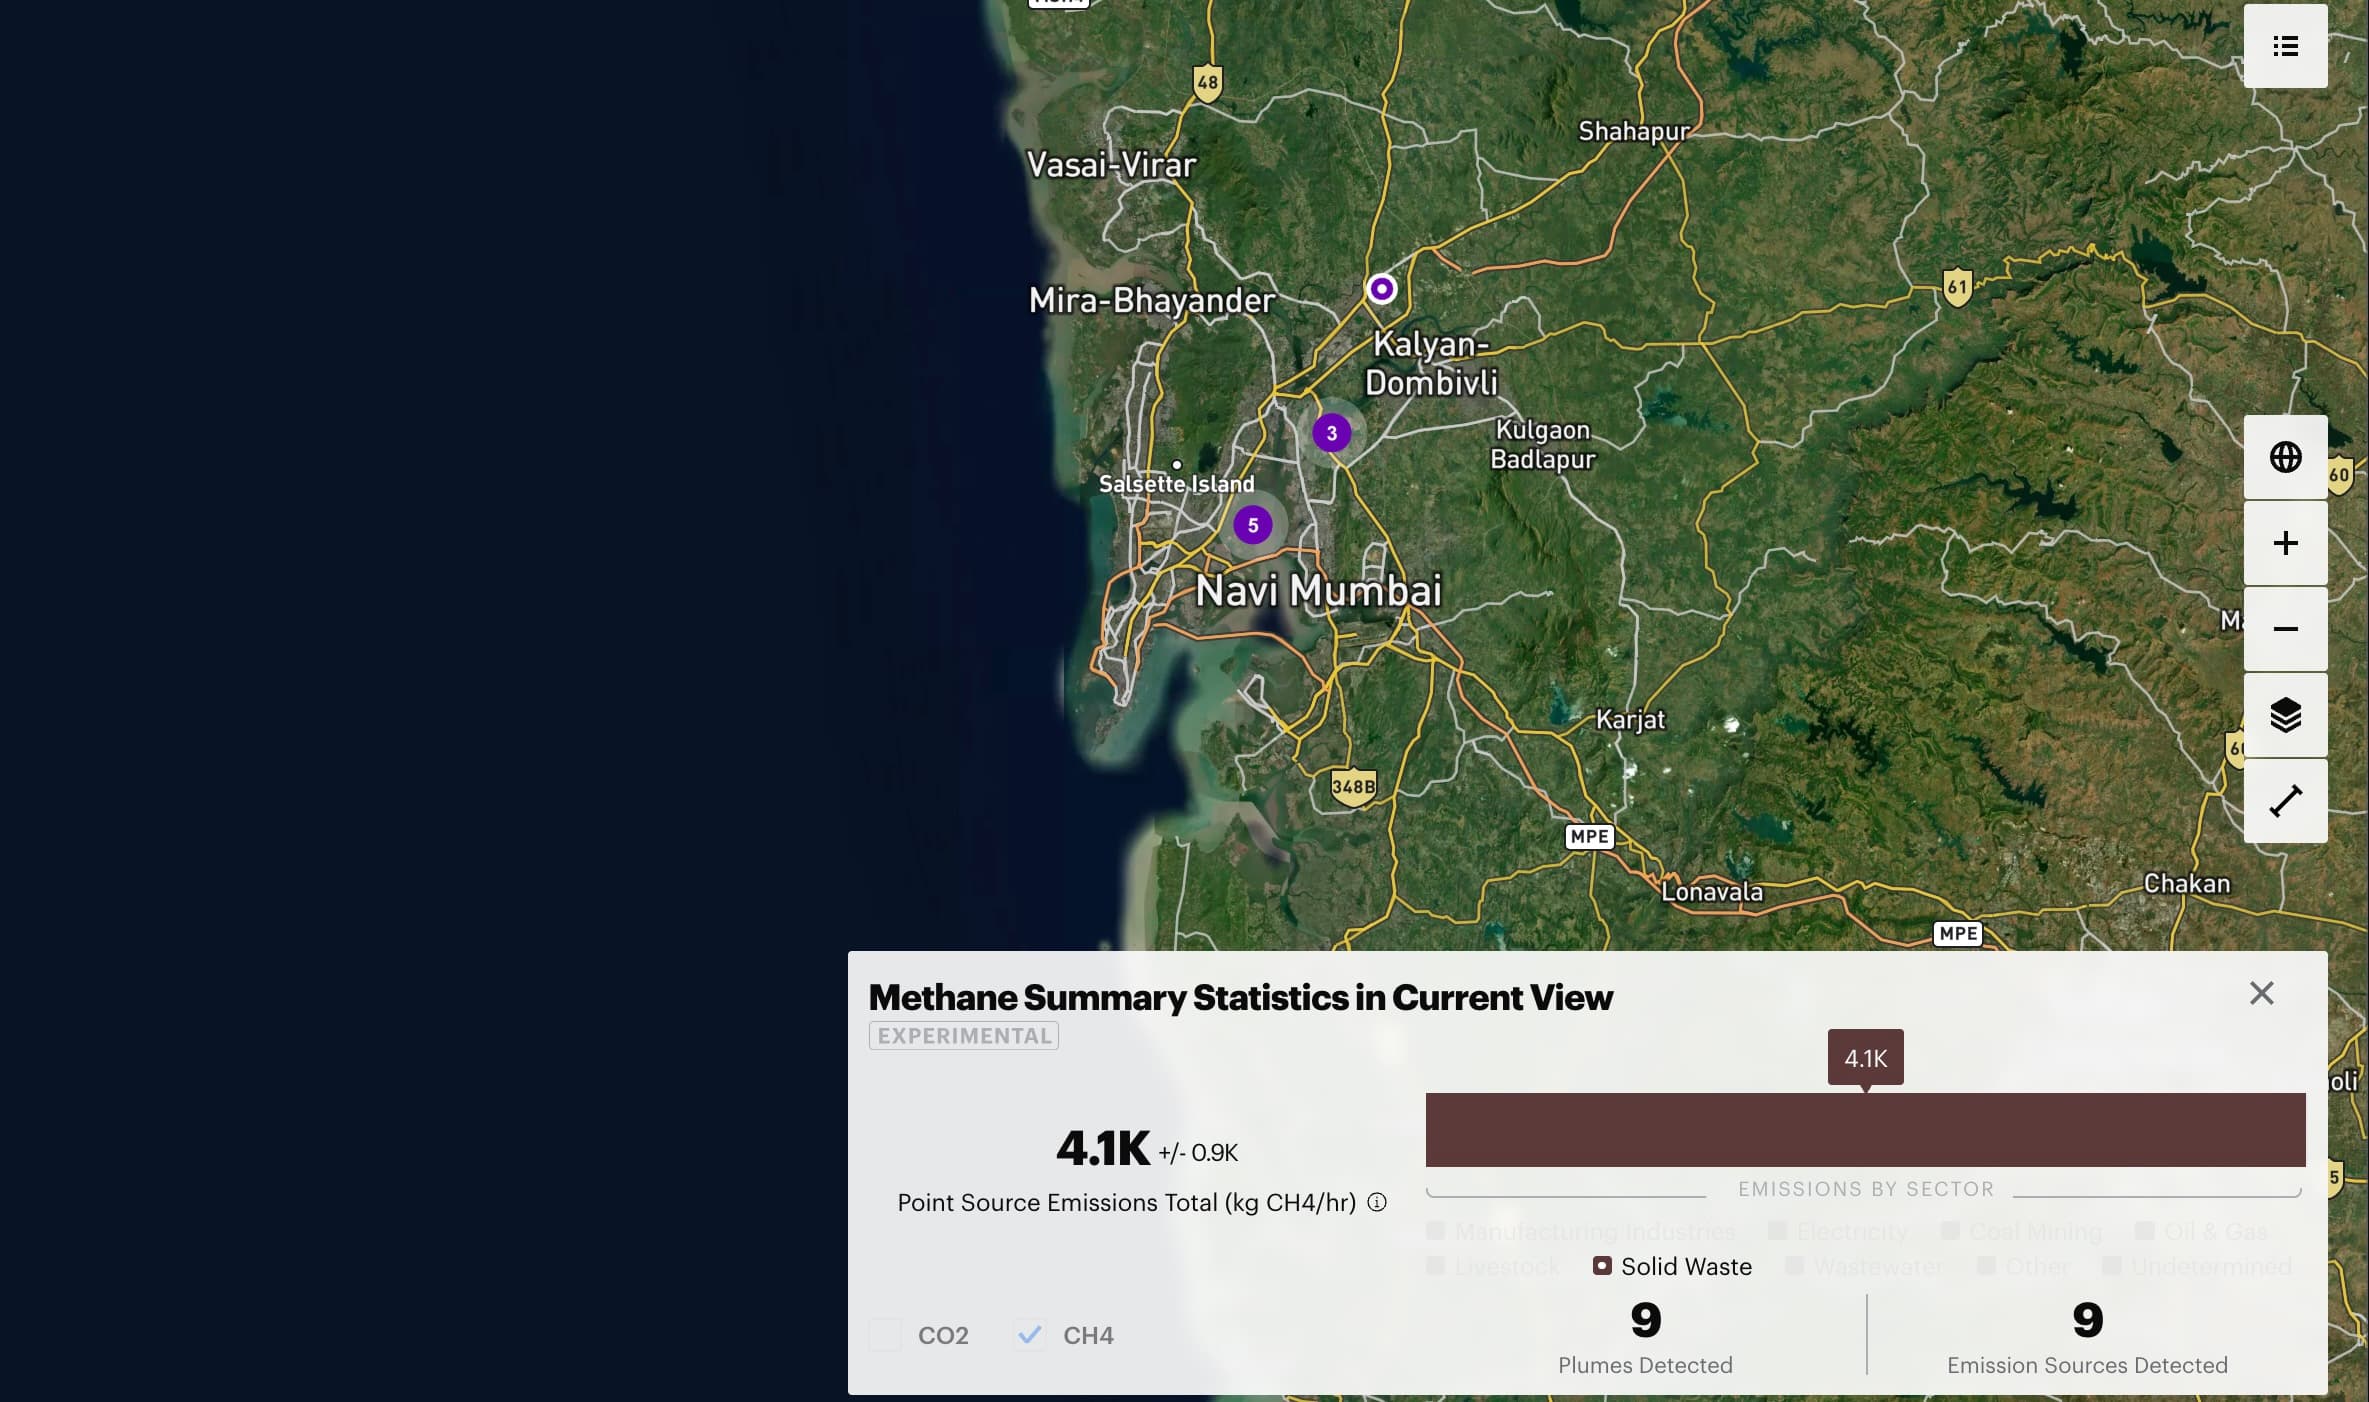Click the emissions total info icon
2369x1402 pixels.
coord(1377,1202)
